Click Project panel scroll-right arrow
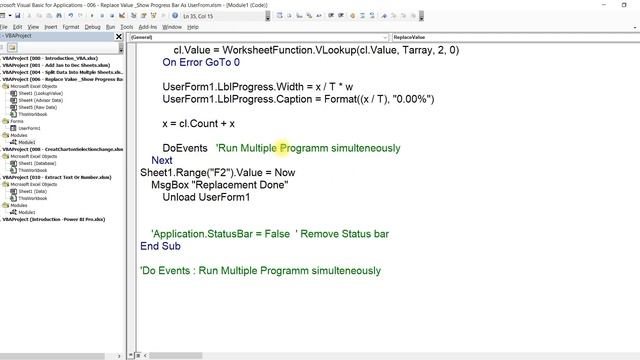 119,356
